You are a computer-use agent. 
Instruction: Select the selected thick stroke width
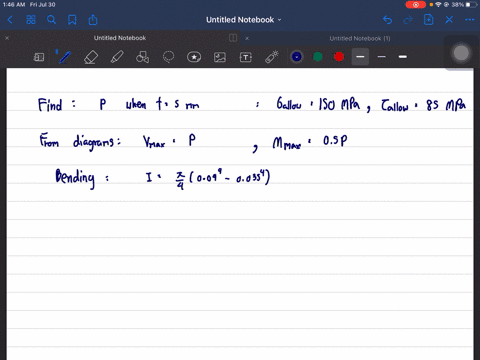coord(360,57)
